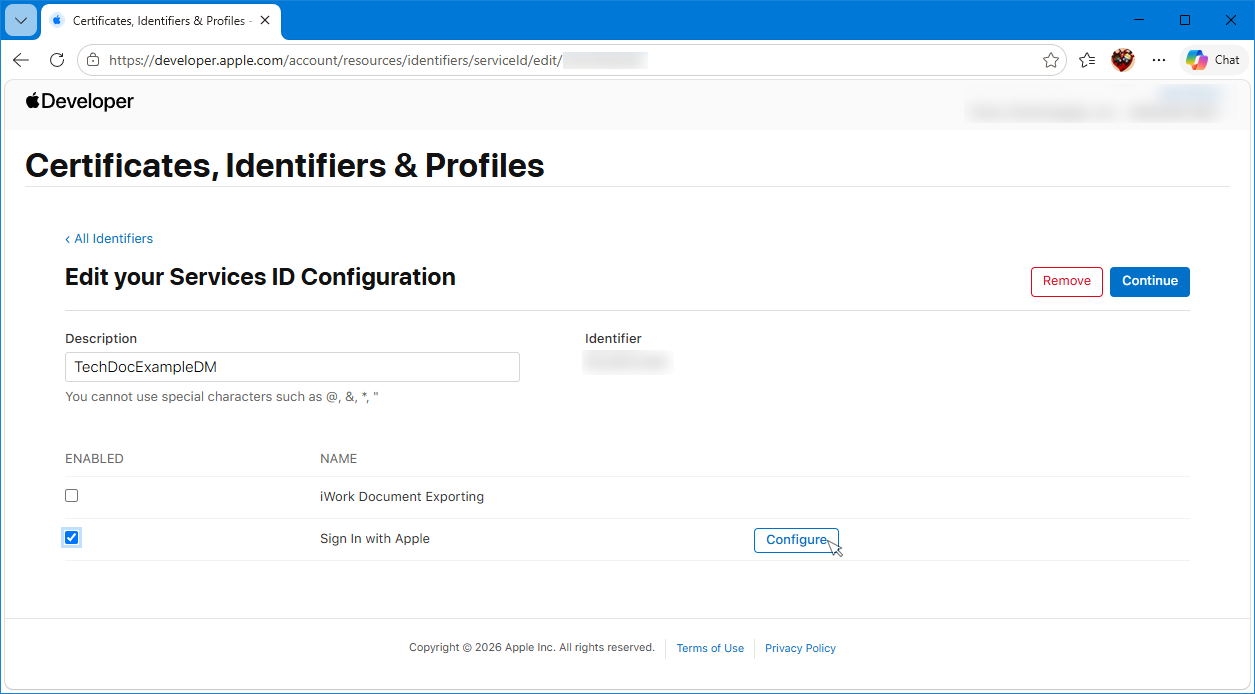Open the browser tab actions dropdown
Screen dimensions: 1255x694
pyautogui.click(x=21, y=20)
